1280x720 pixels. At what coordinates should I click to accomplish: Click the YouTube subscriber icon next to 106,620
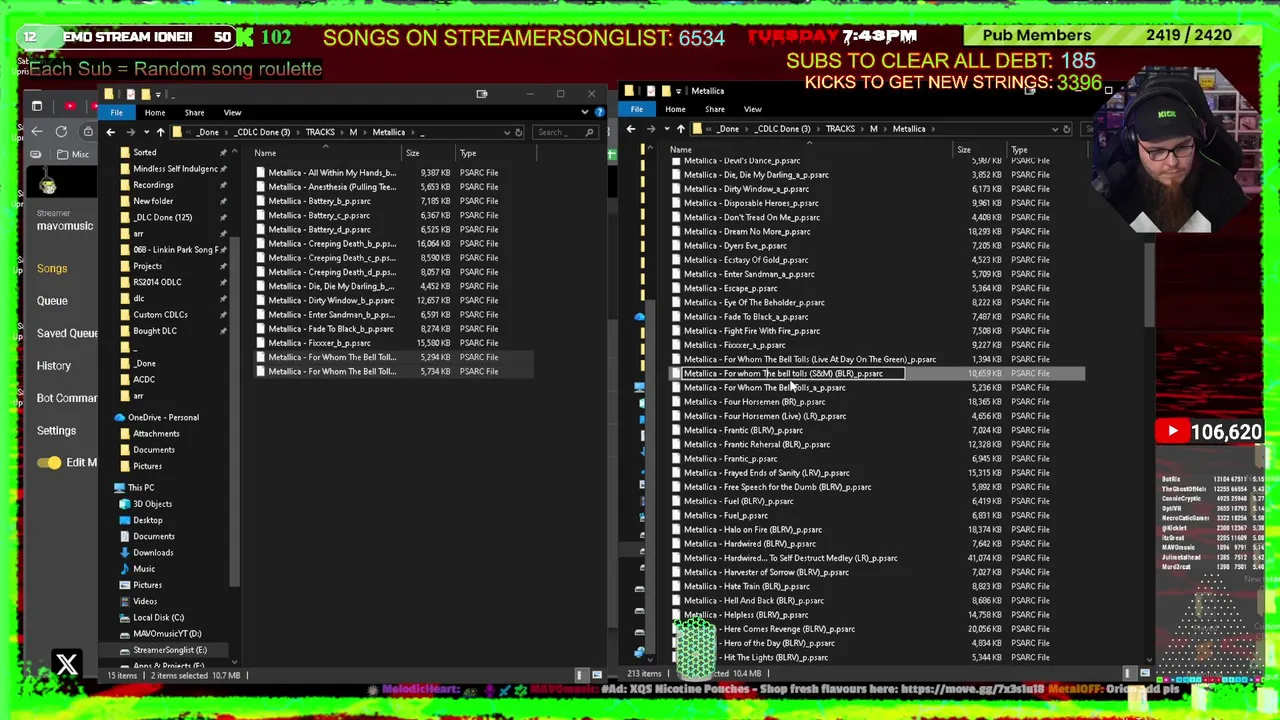coord(1172,432)
